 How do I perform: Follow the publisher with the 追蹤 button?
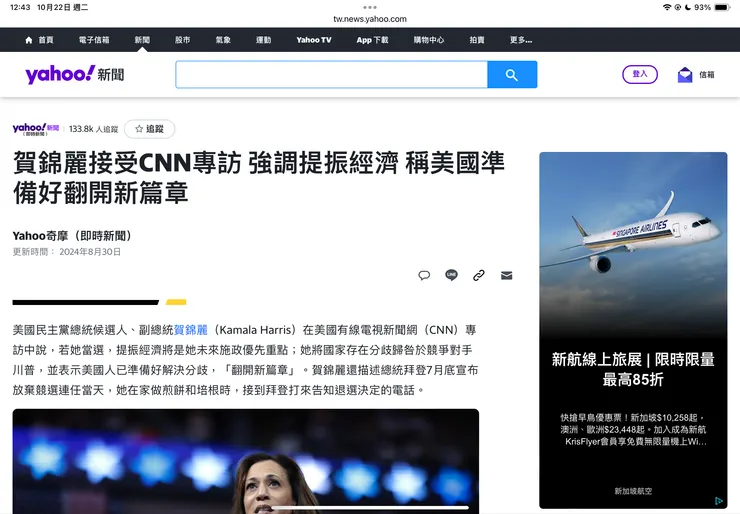[x=150, y=129]
